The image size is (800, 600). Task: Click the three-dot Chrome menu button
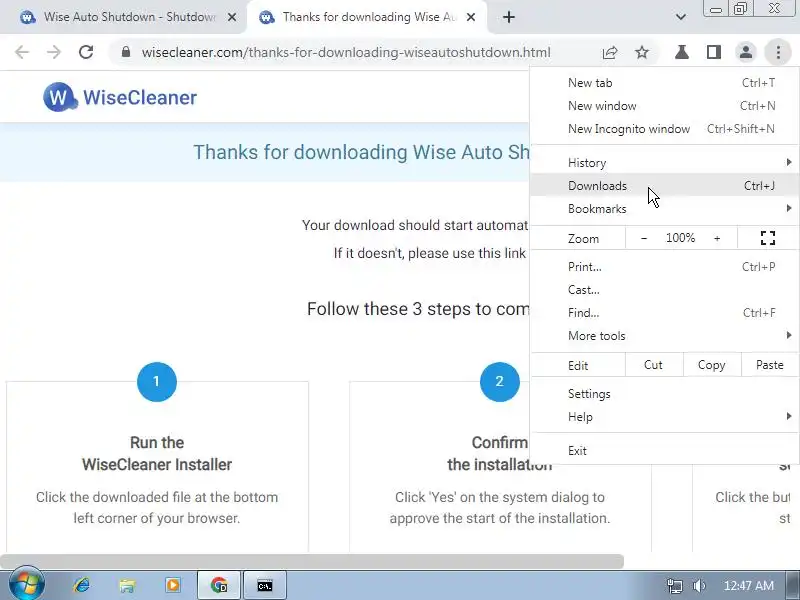click(778, 52)
